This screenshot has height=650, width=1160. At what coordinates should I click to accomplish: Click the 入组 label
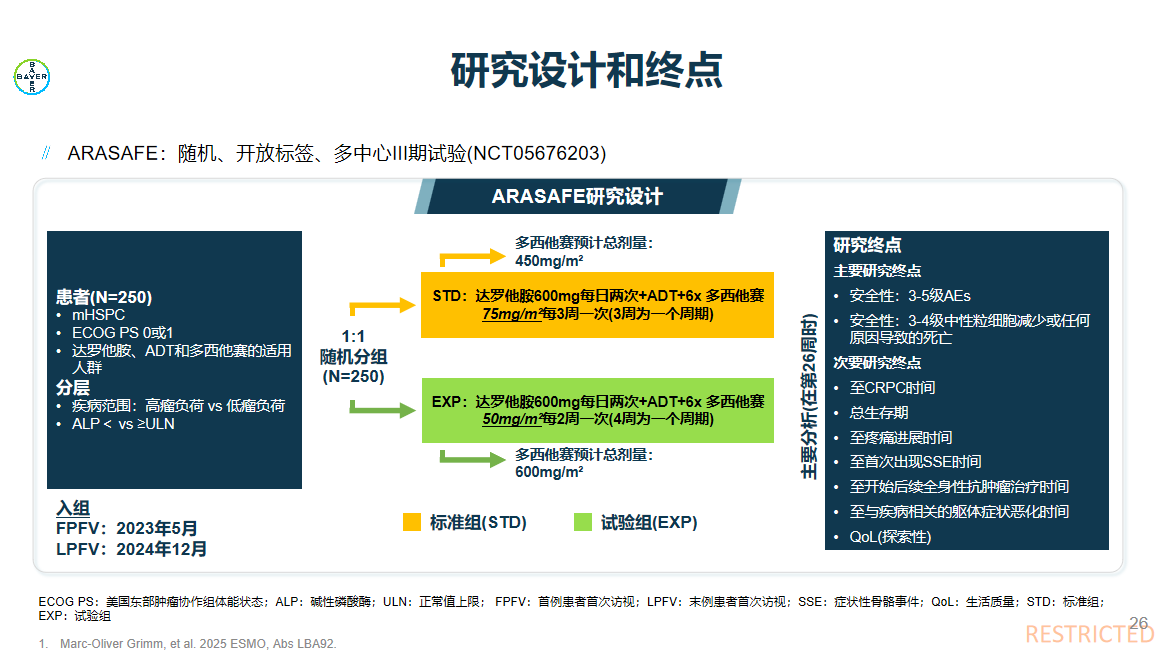tap(72, 508)
